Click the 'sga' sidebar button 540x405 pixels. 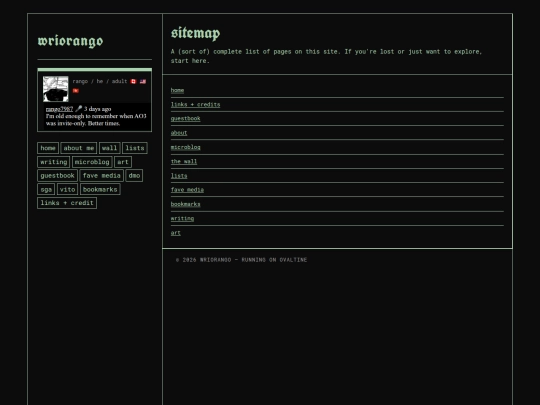click(x=46, y=189)
